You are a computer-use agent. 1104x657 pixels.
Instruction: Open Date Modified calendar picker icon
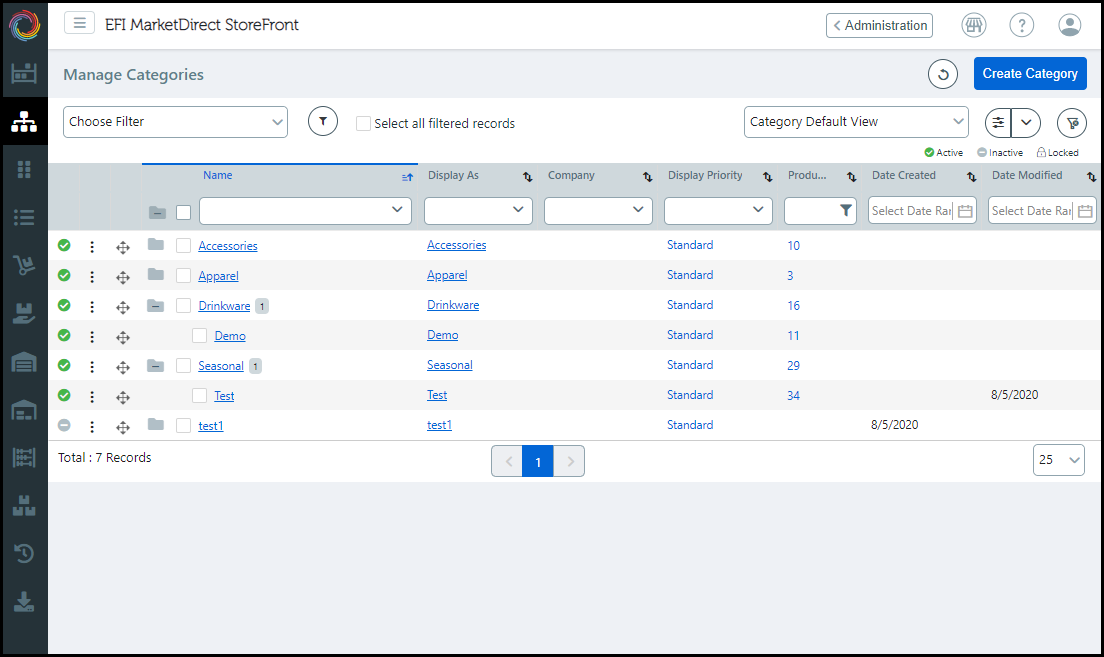pyautogui.click(x=1085, y=211)
